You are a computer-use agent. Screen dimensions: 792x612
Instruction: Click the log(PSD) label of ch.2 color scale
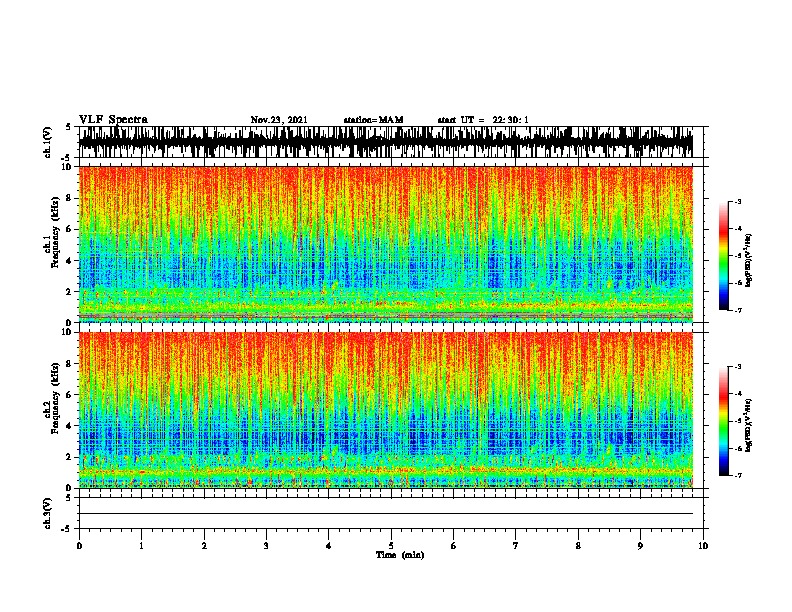tap(749, 425)
